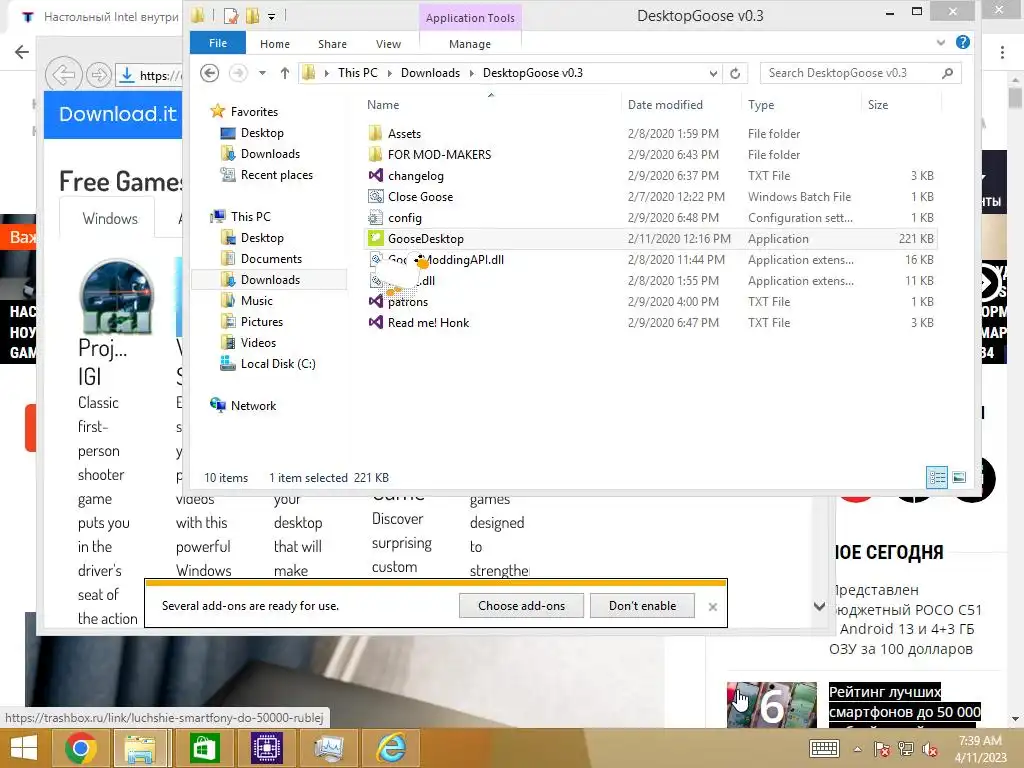Open the File tab
1024x768 pixels.
pyautogui.click(x=218, y=43)
